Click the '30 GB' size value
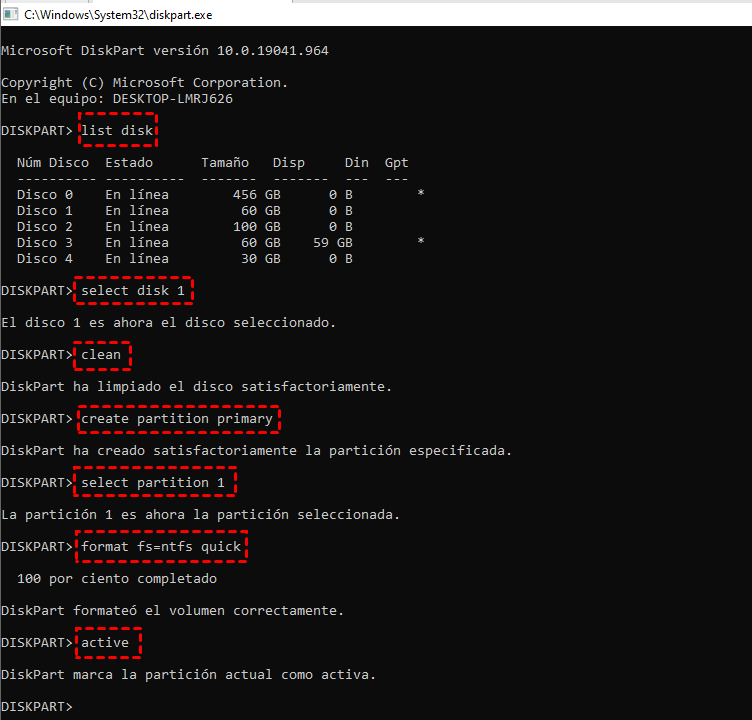 pyautogui.click(x=261, y=259)
